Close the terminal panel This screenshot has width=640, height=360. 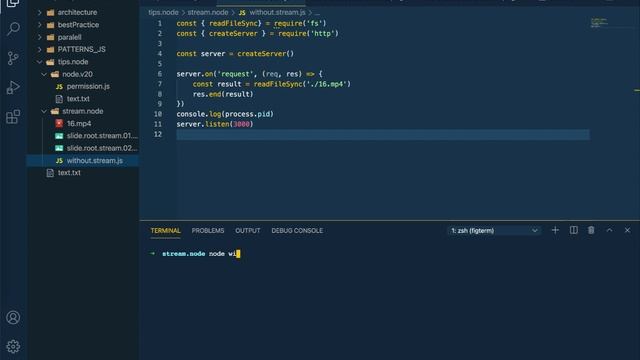coord(627,230)
